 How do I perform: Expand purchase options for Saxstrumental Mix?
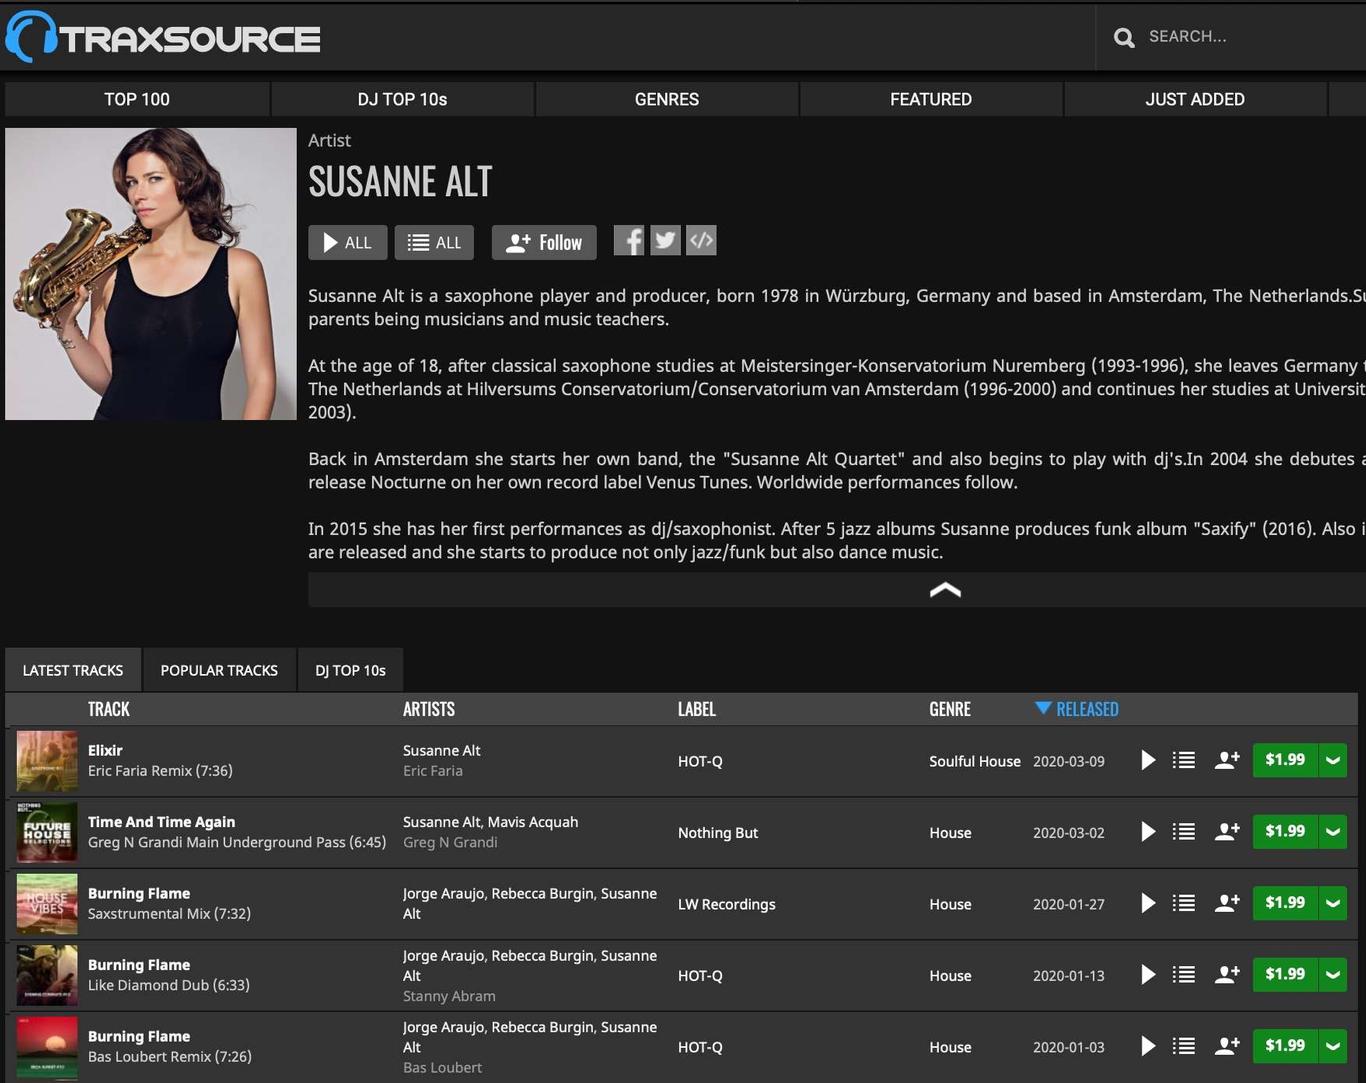[x=1333, y=903]
